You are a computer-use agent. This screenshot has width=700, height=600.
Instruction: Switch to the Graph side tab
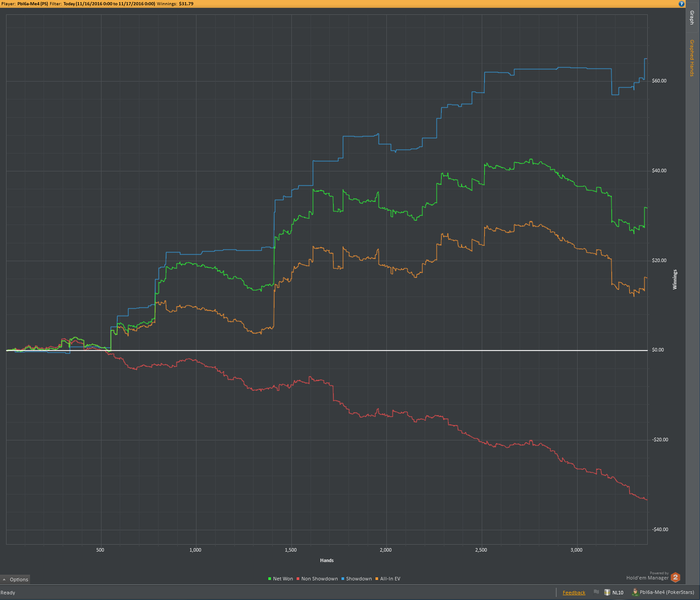692,17
